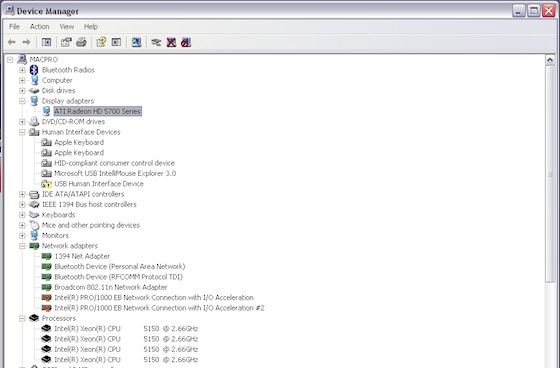
Task: Click the scrollbar up arrow
Action: pos(550,60)
